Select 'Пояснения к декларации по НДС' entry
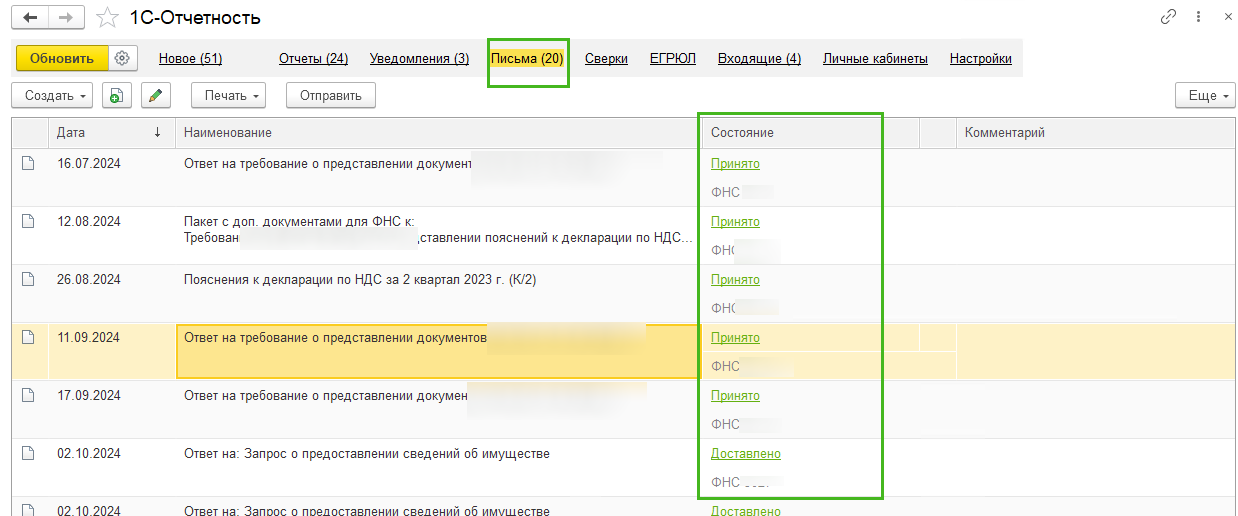This screenshot has height=516, width=1238. [x=360, y=279]
